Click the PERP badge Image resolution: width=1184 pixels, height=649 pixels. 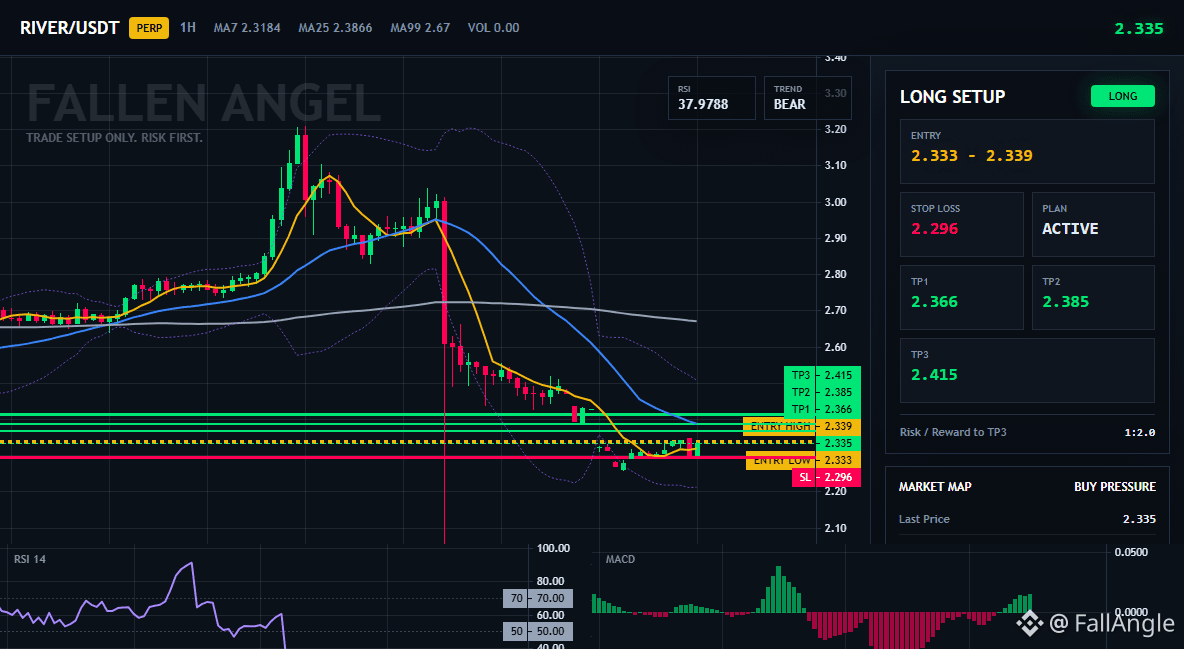tap(149, 28)
